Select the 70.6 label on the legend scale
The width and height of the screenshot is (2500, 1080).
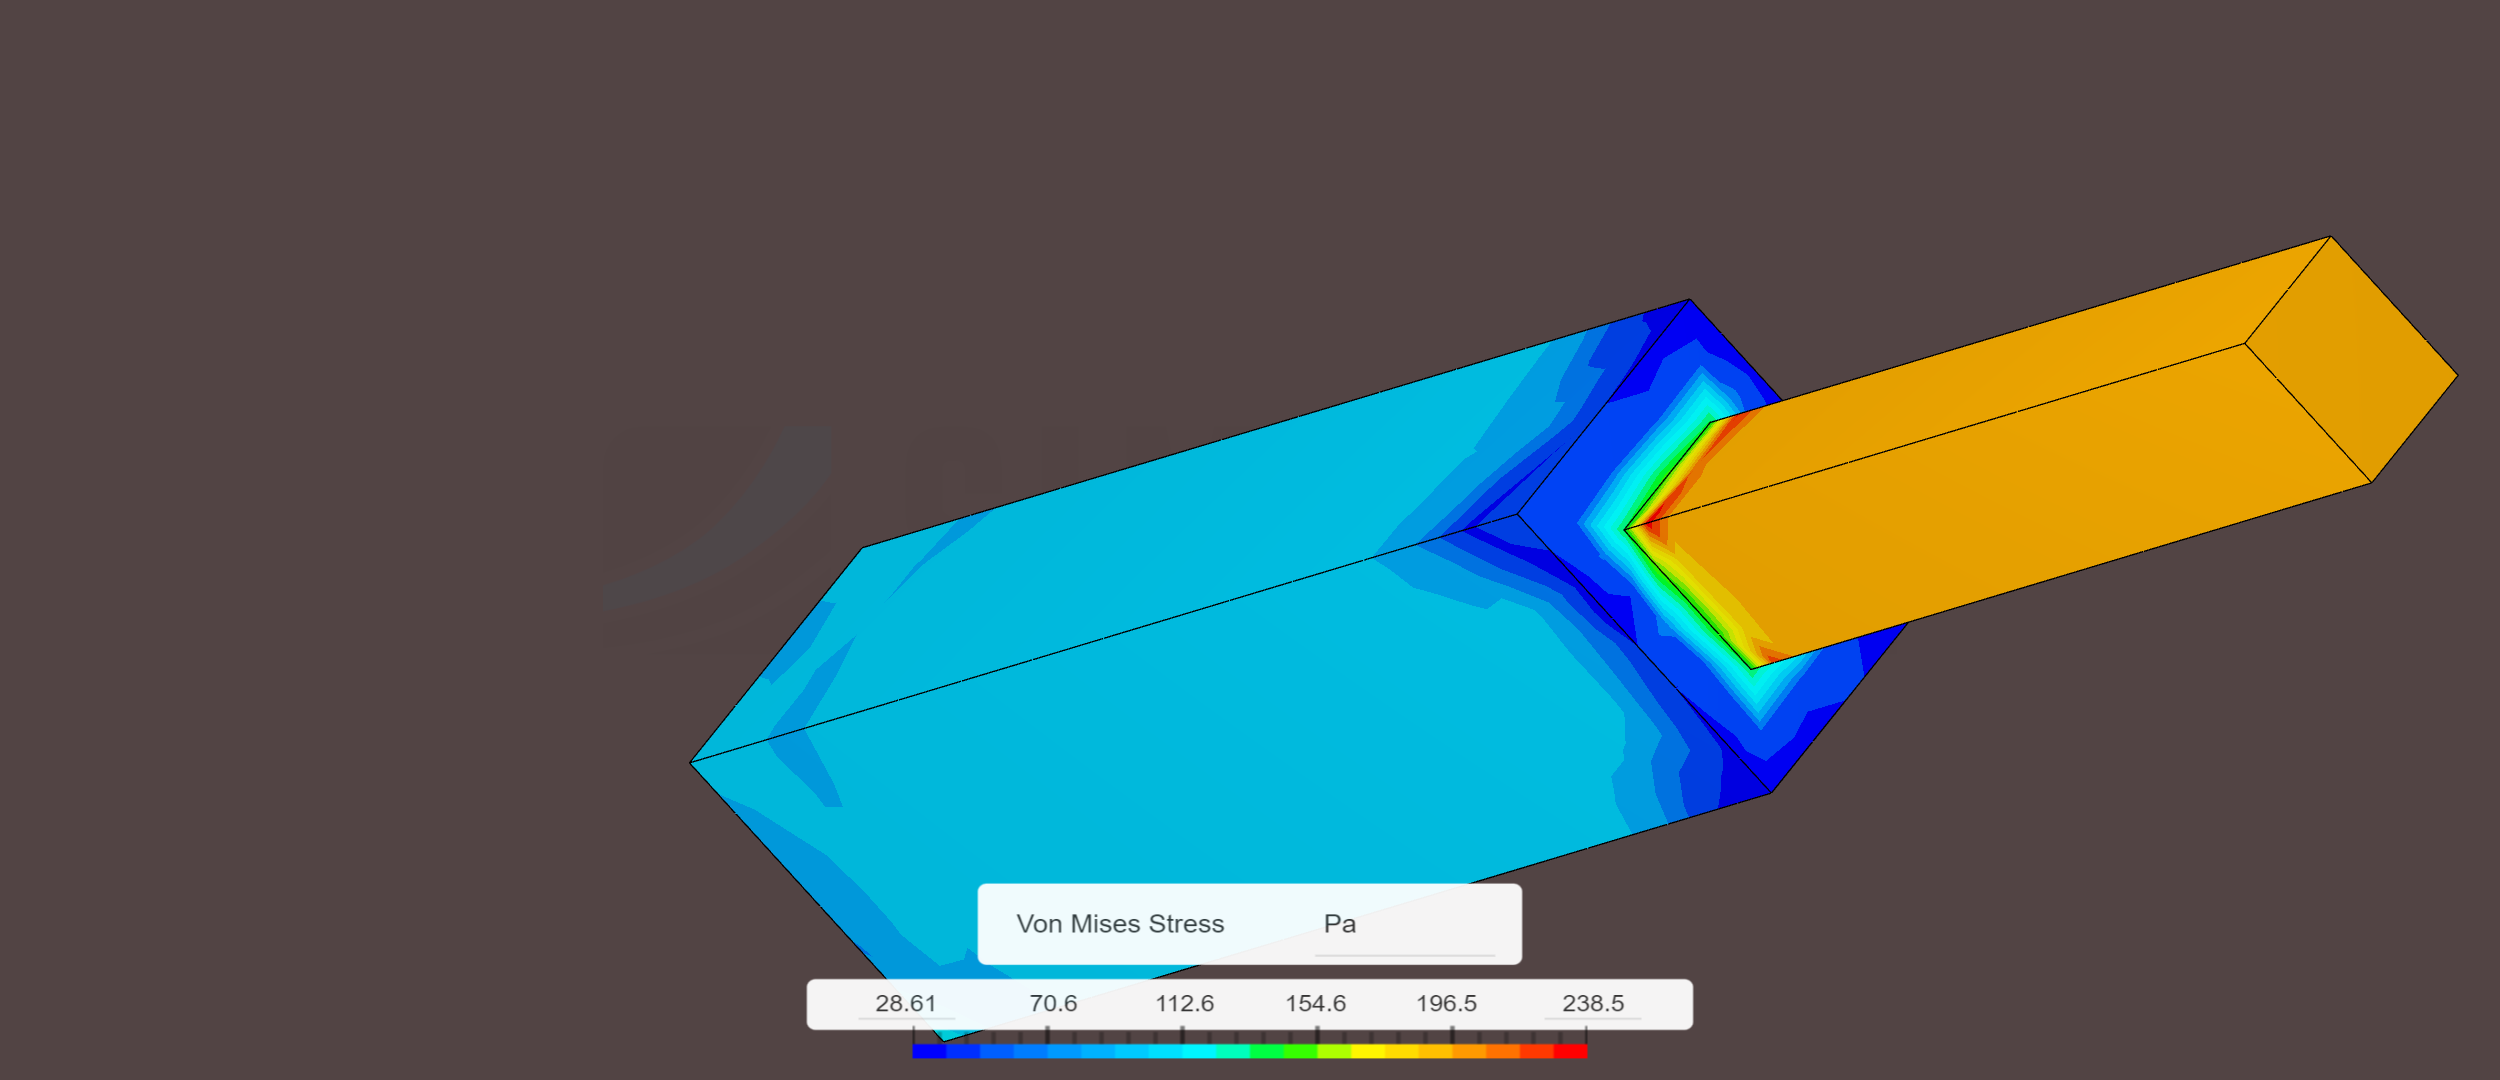tap(1052, 1003)
